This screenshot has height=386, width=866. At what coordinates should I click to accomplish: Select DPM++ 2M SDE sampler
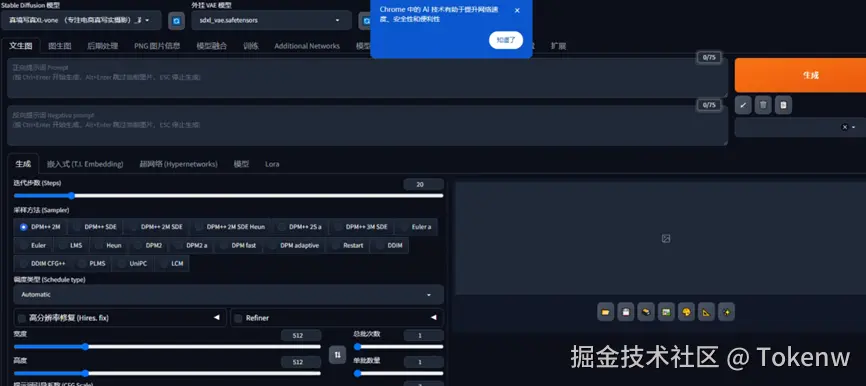point(156,227)
